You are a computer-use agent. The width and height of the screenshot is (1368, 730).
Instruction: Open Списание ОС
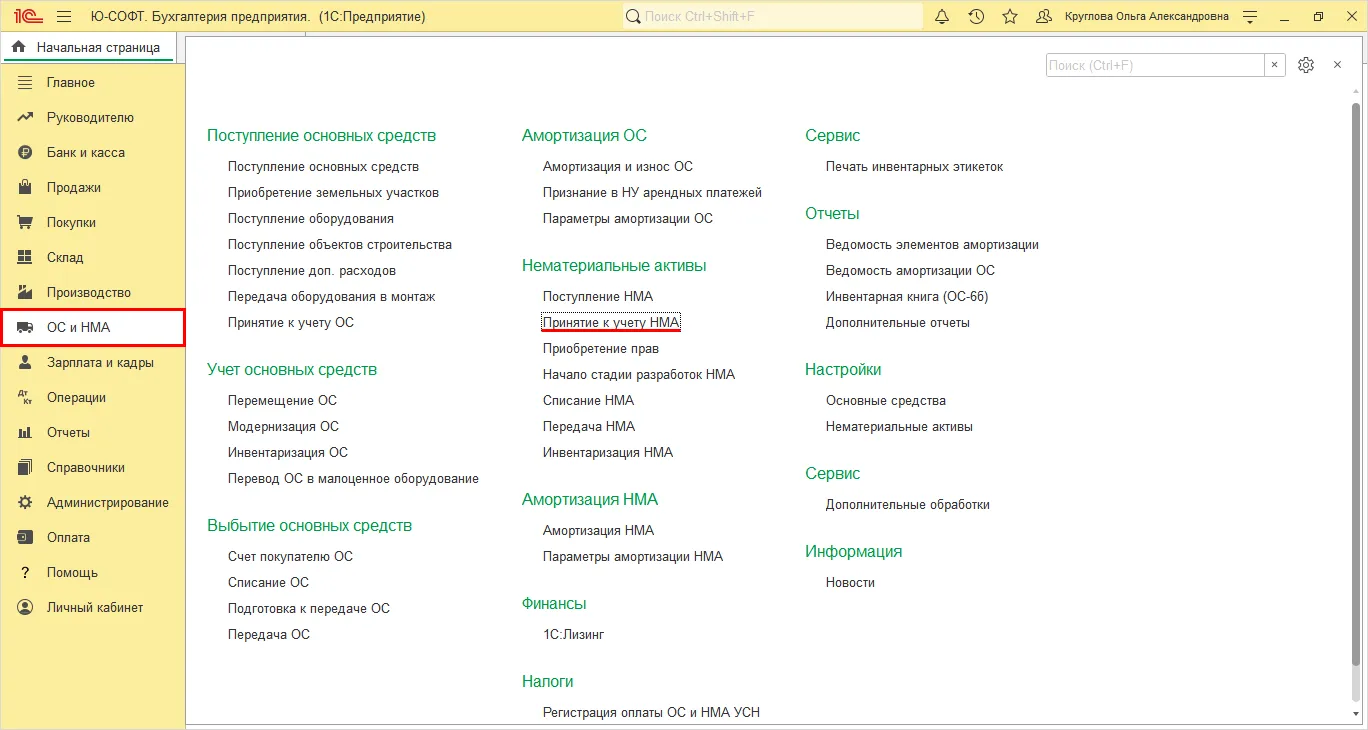coord(268,583)
